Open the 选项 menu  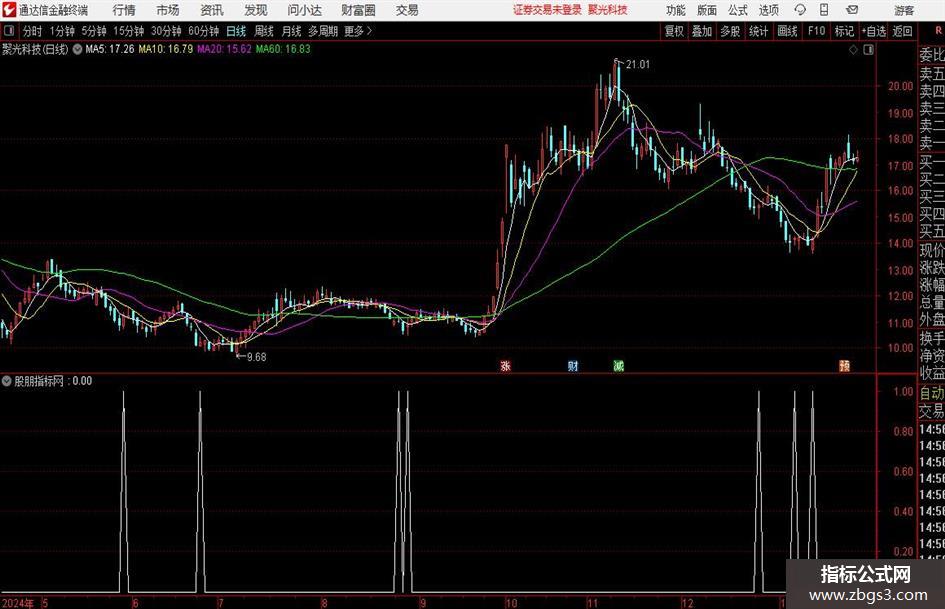(768, 10)
